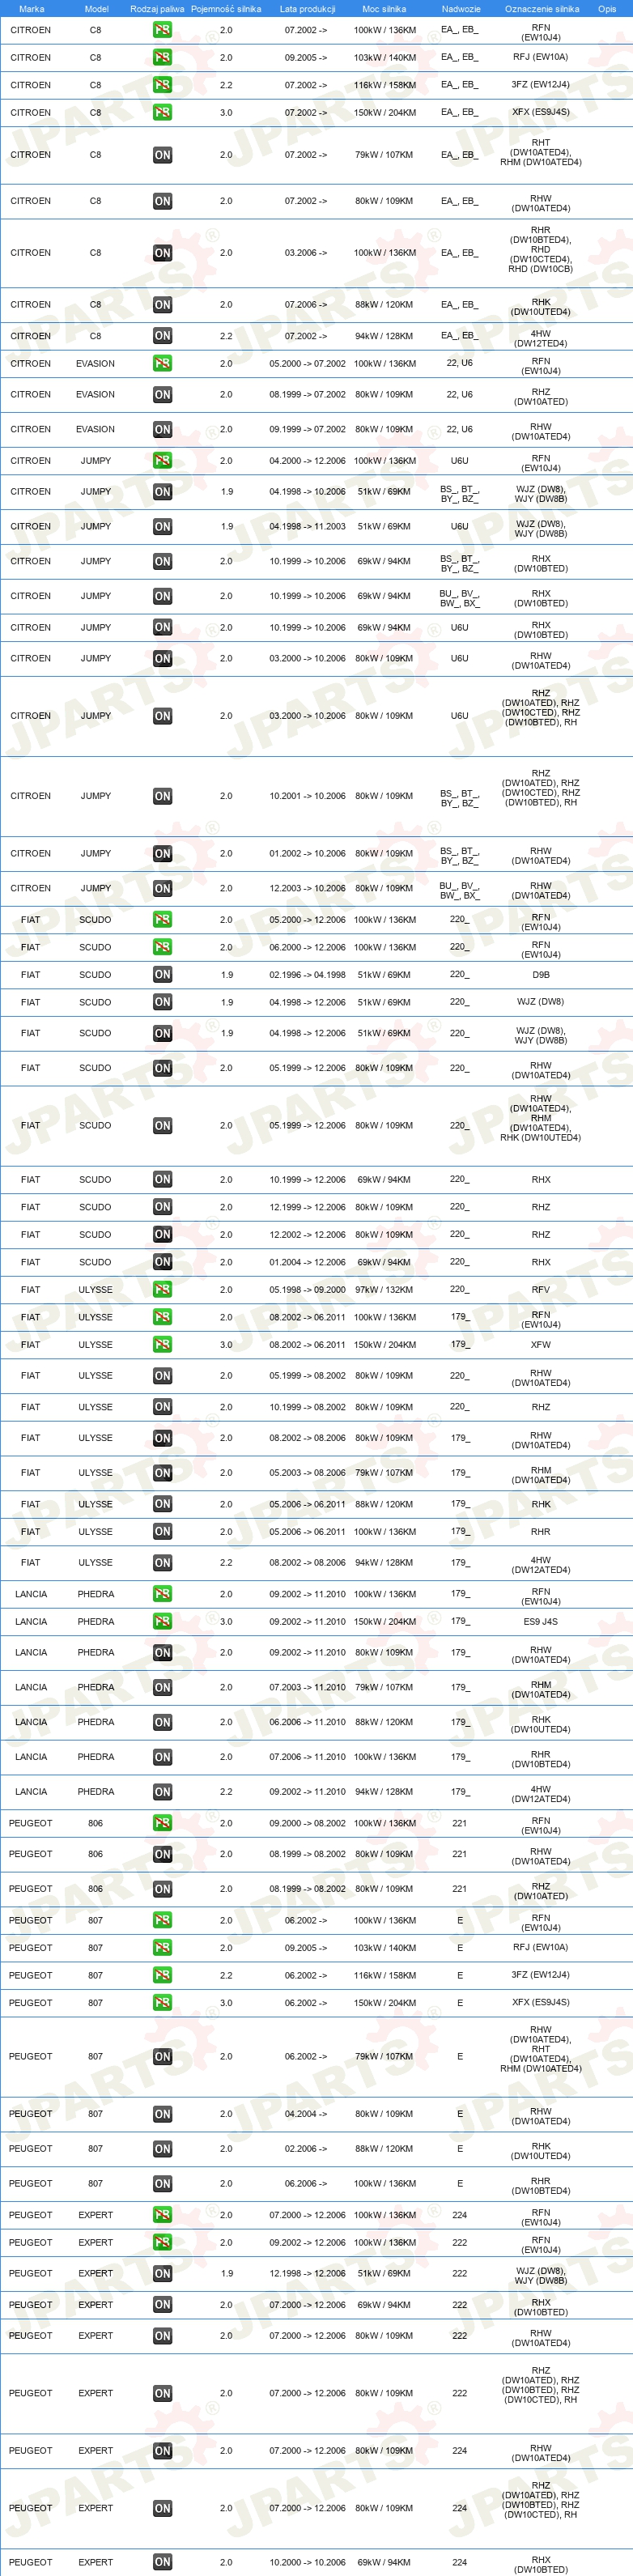
Task: Click the Rodzaj paliwa column header
Action: click(157, 9)
